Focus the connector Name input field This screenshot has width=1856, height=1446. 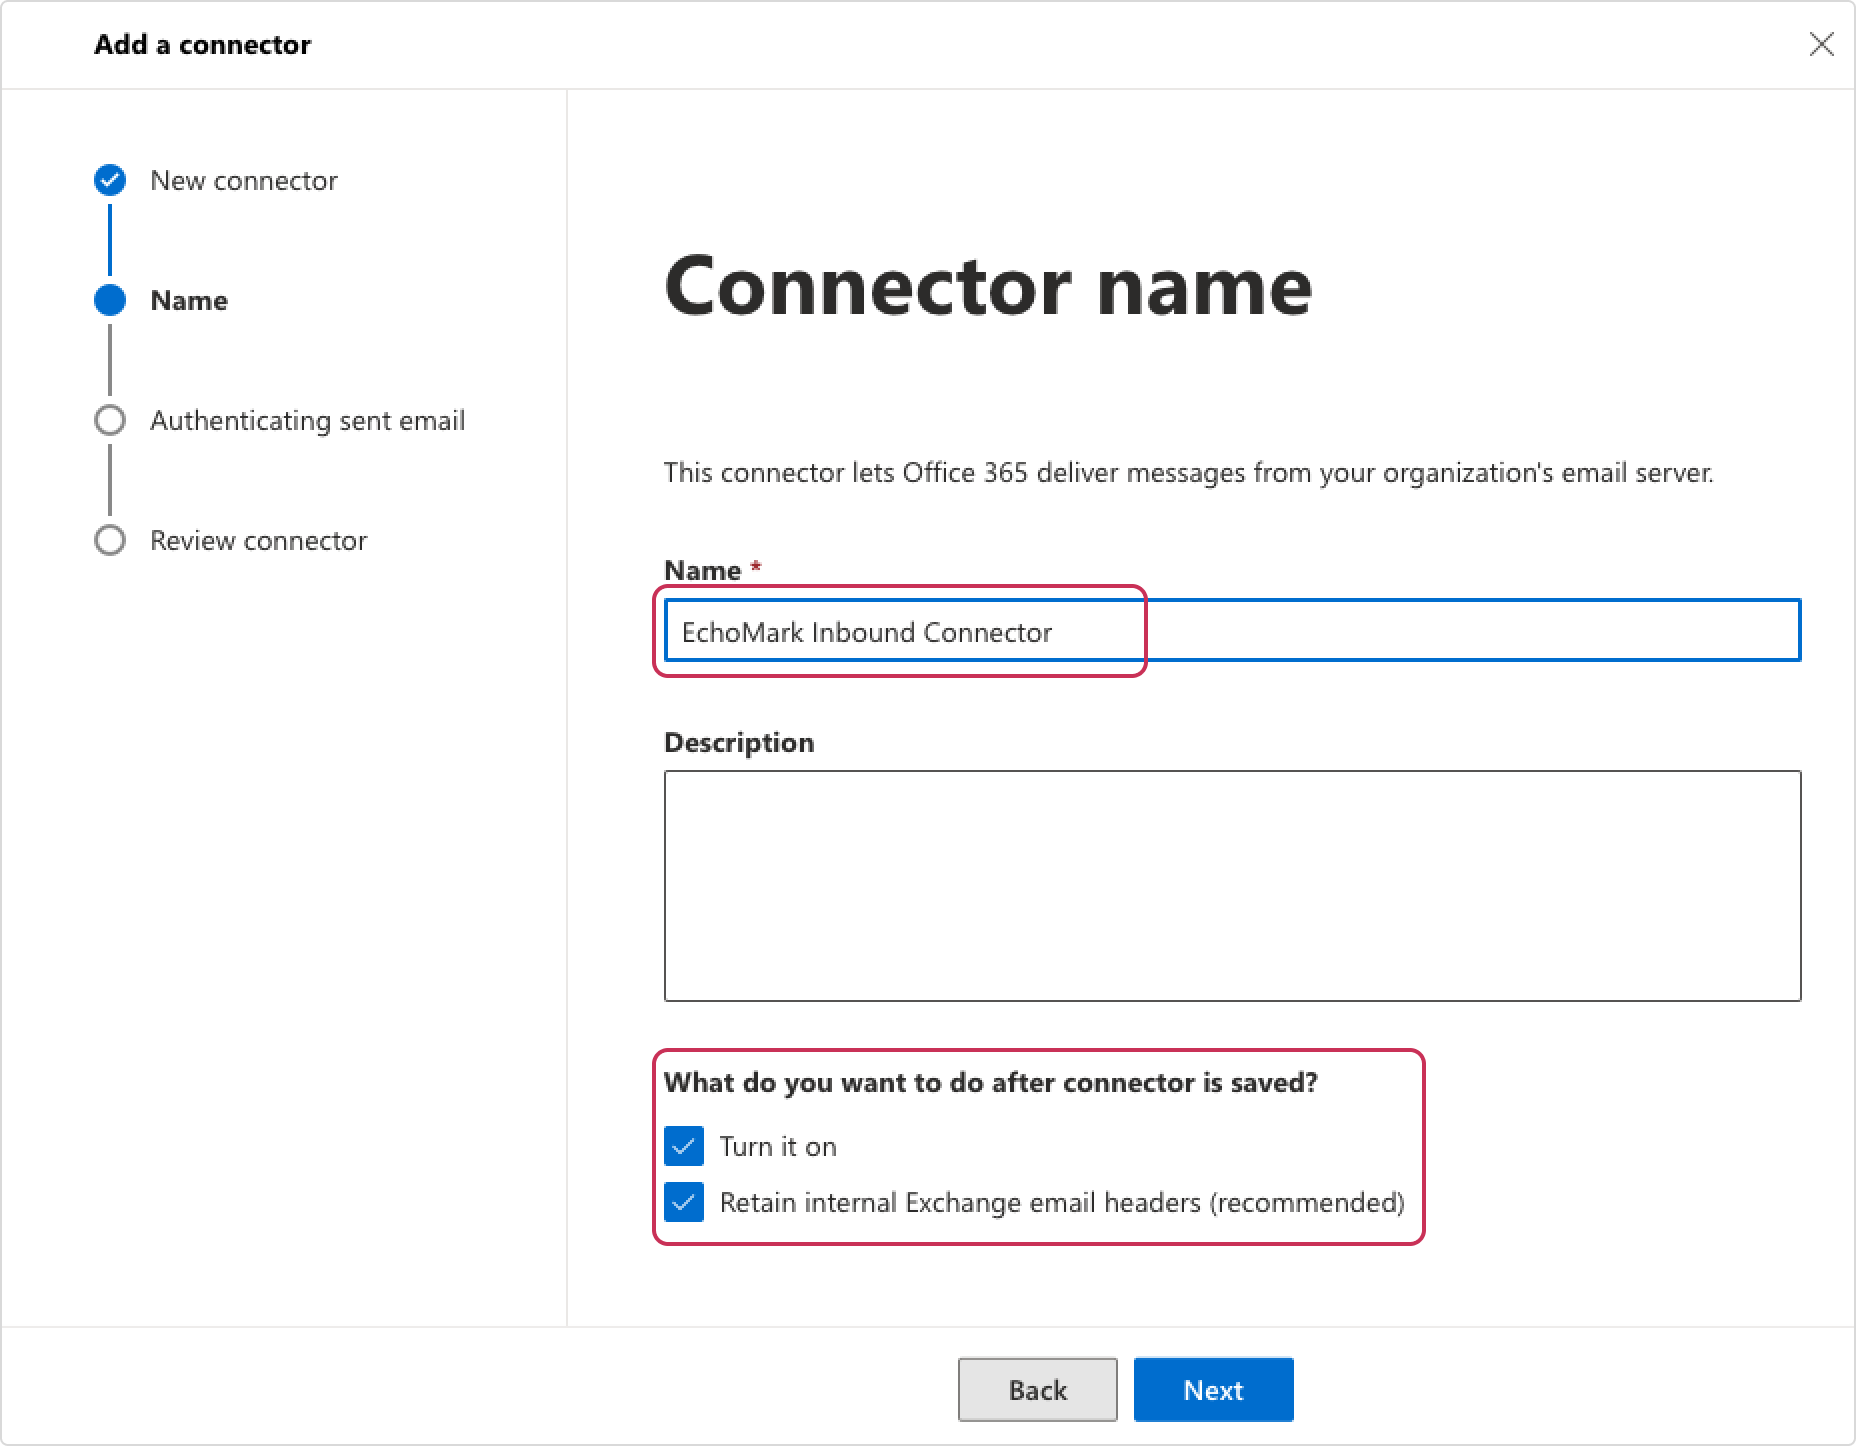tap(1232, 630)
